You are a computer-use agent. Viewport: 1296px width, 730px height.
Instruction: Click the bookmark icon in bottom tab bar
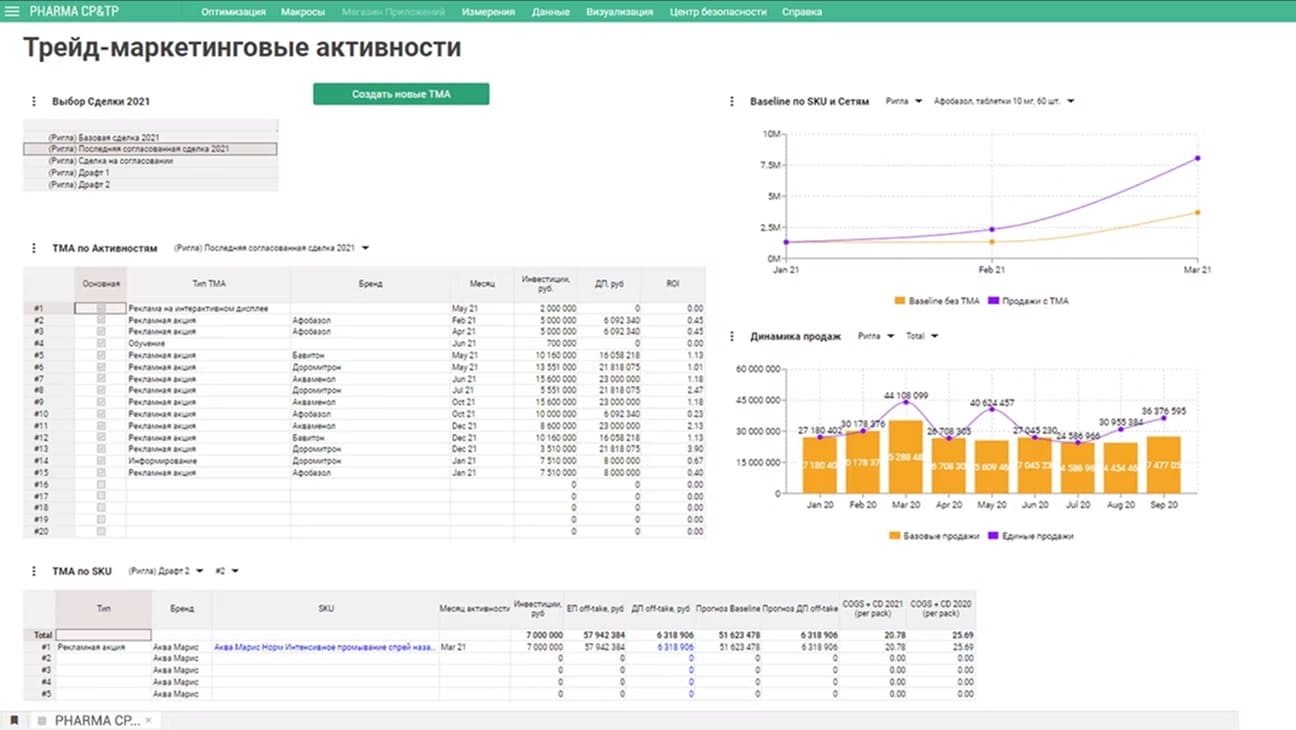14,720
